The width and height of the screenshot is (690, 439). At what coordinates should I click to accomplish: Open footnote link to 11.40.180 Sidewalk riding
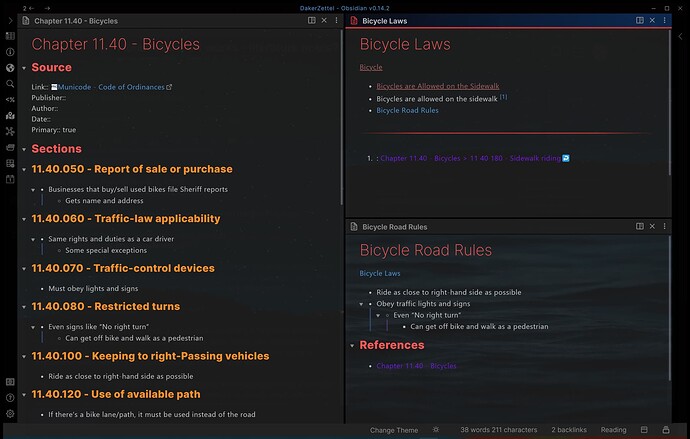(x=470, y=158)
